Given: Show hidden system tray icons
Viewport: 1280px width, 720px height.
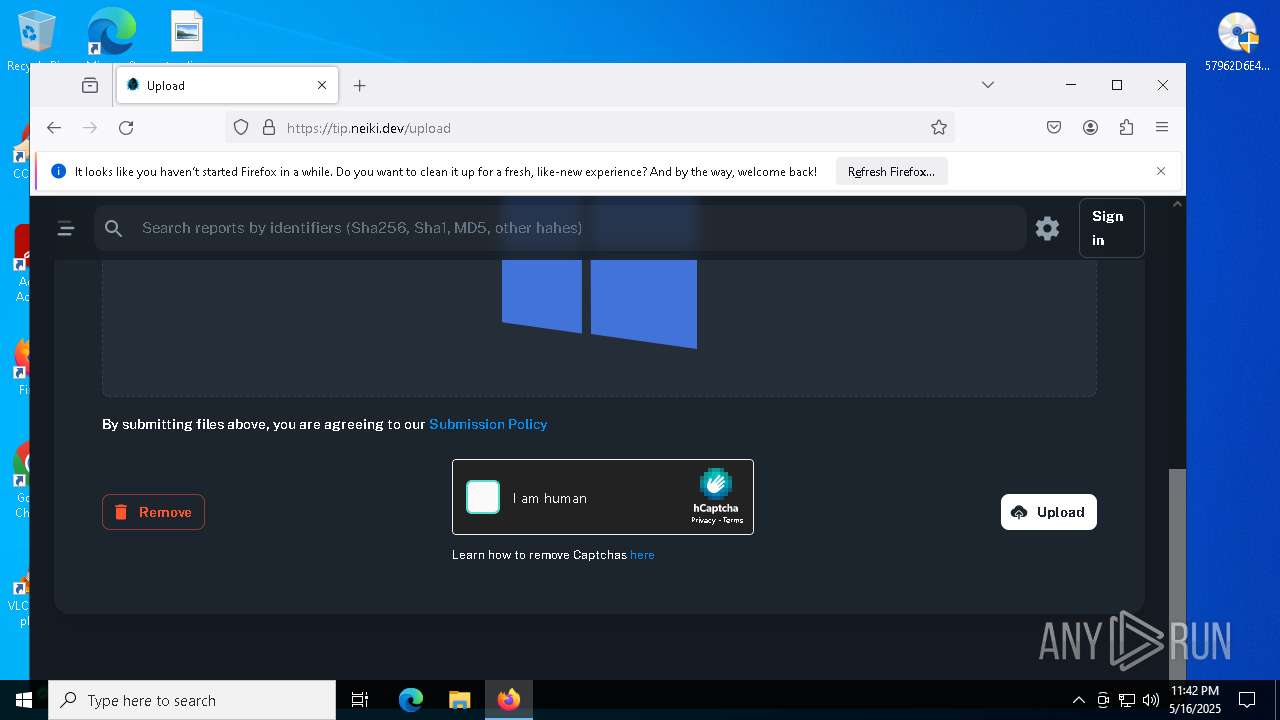Looking at the screenshot, I should [1078, 700].
